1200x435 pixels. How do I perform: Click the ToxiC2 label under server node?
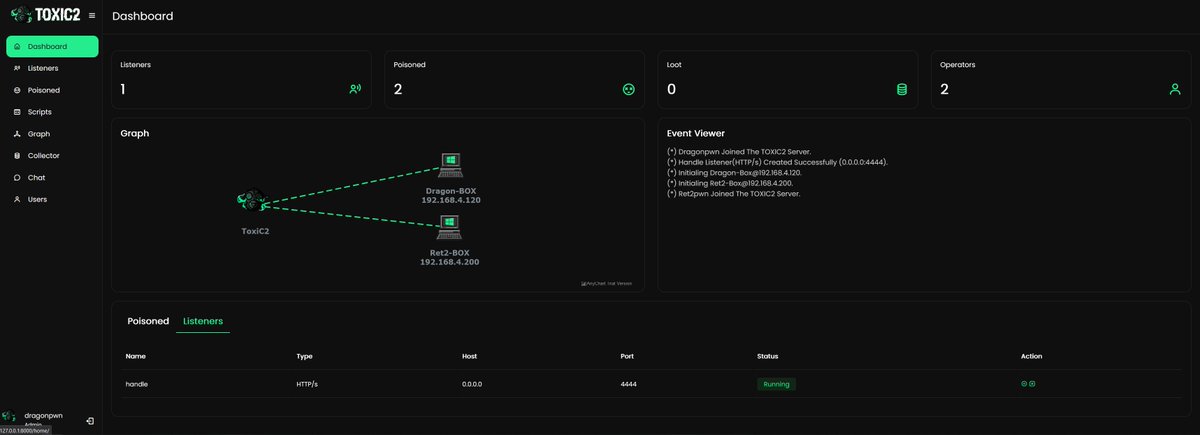pyautogui.click(x=255, y=231)
